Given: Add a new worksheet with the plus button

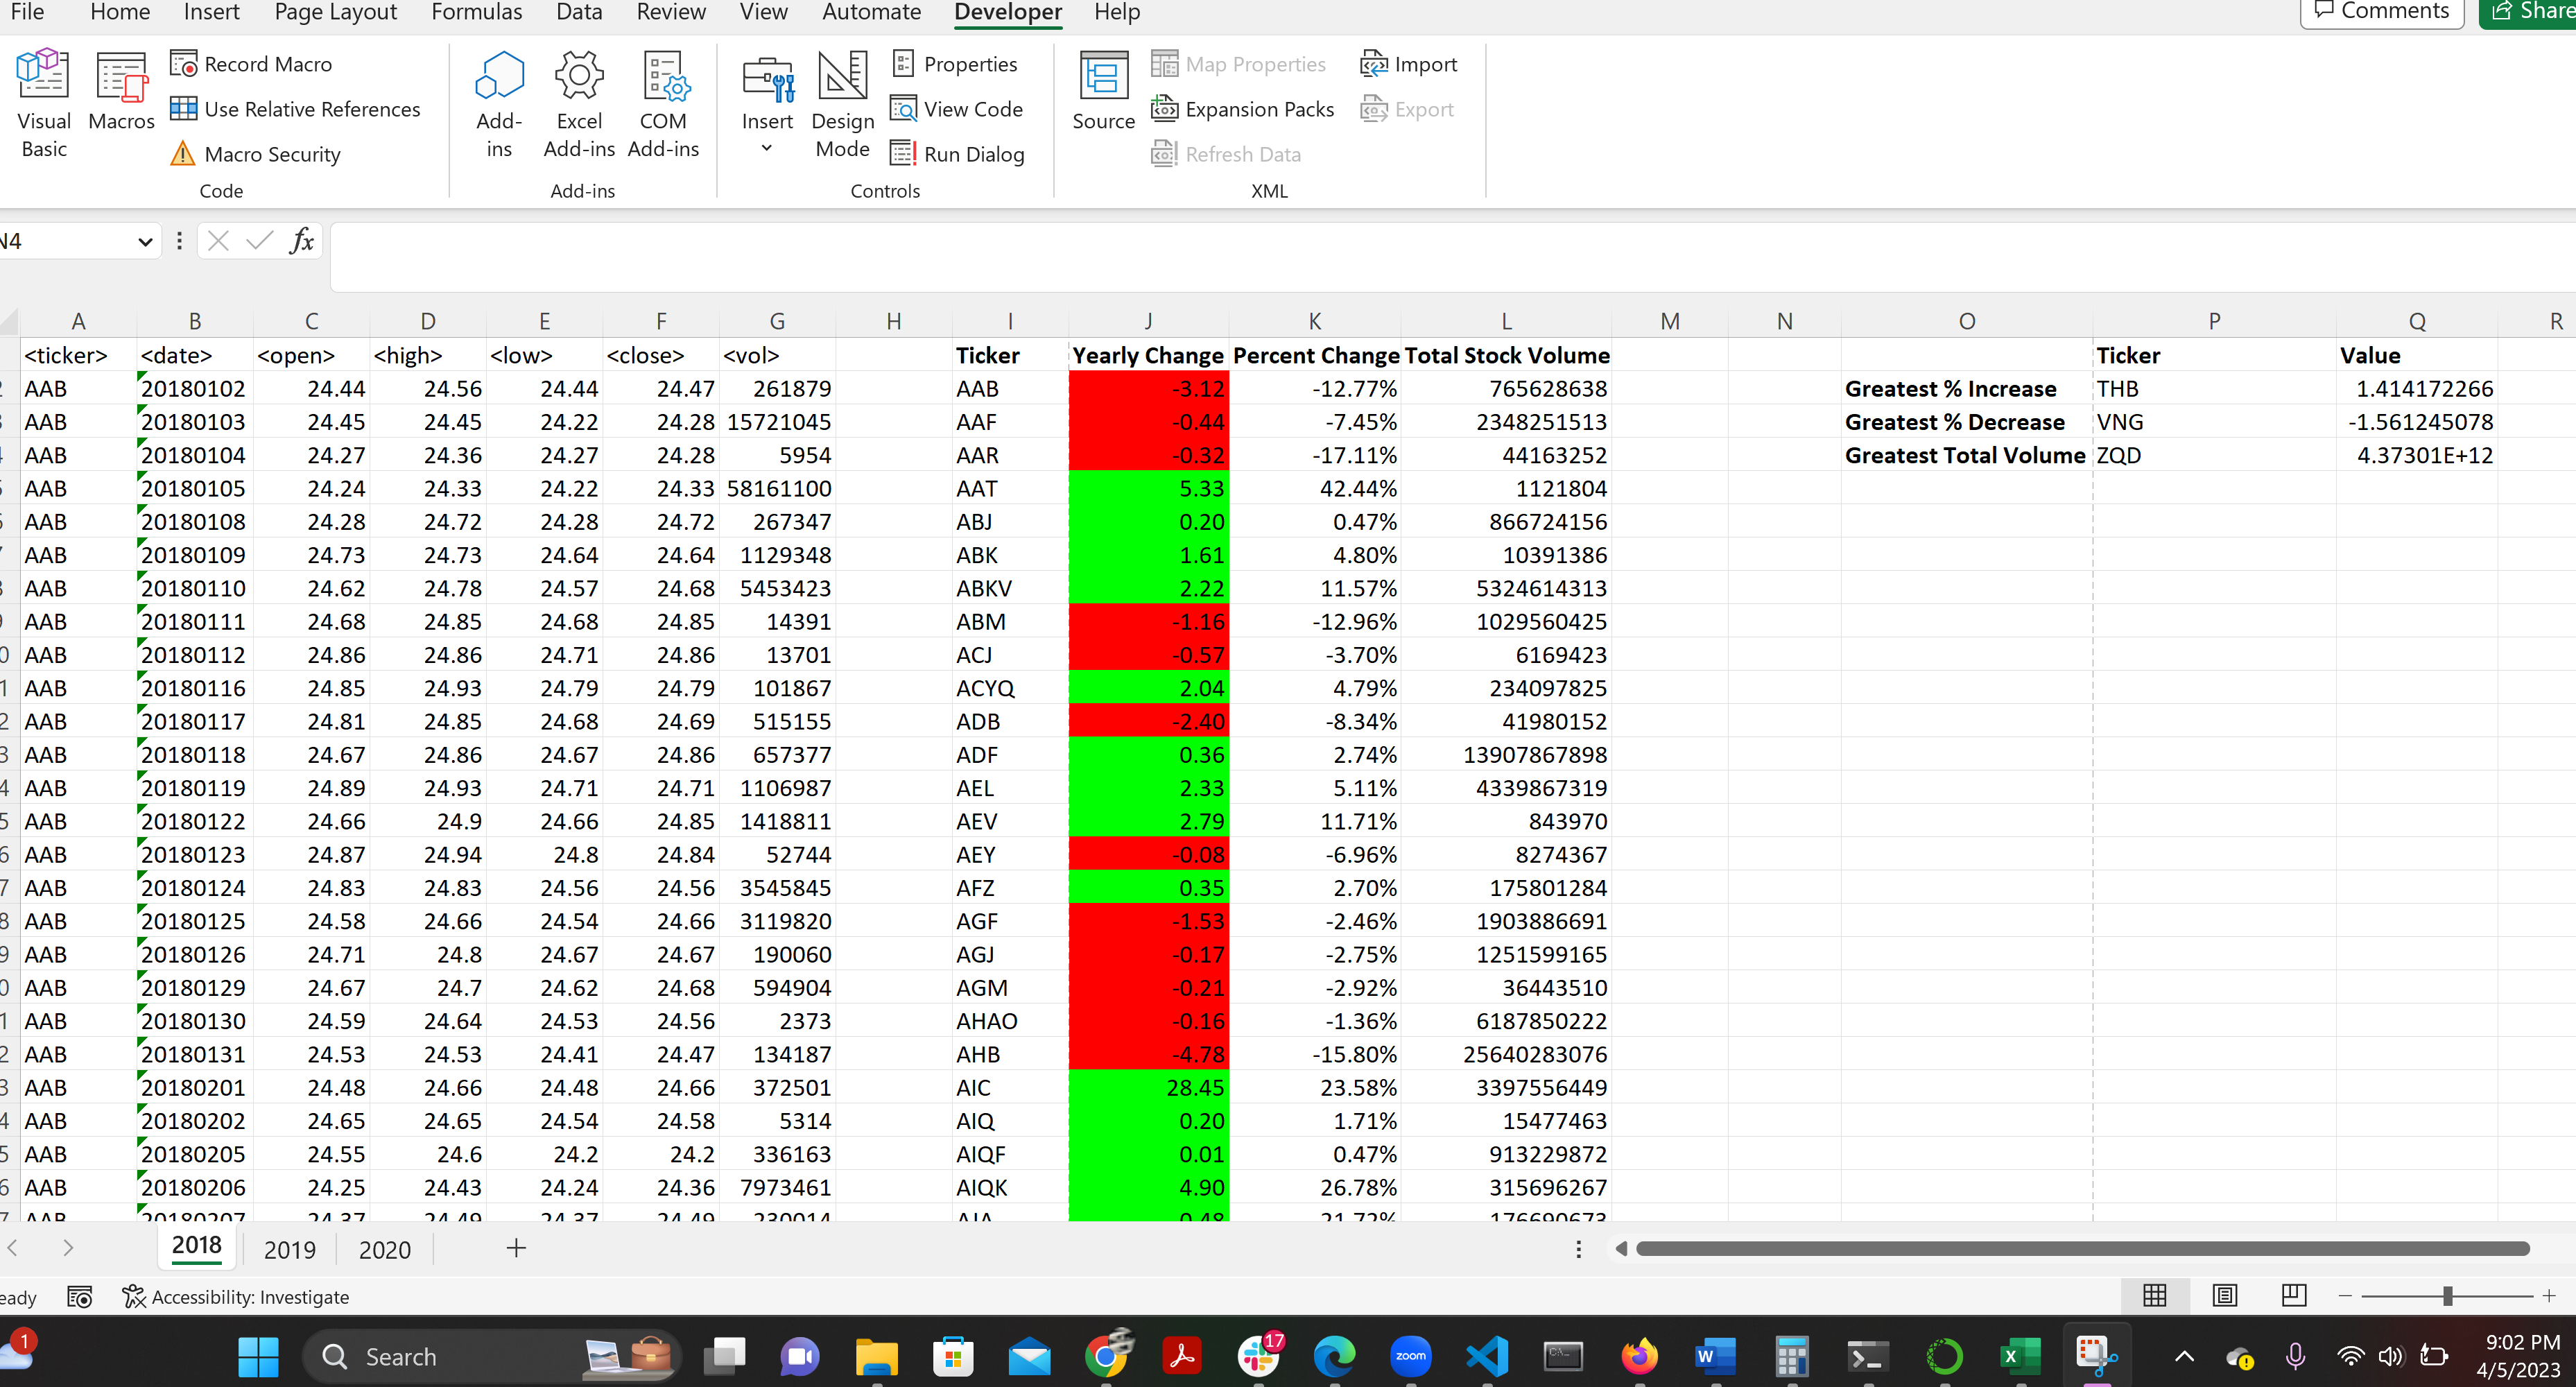Looking at the screenshot, I should pos(515,1249).
